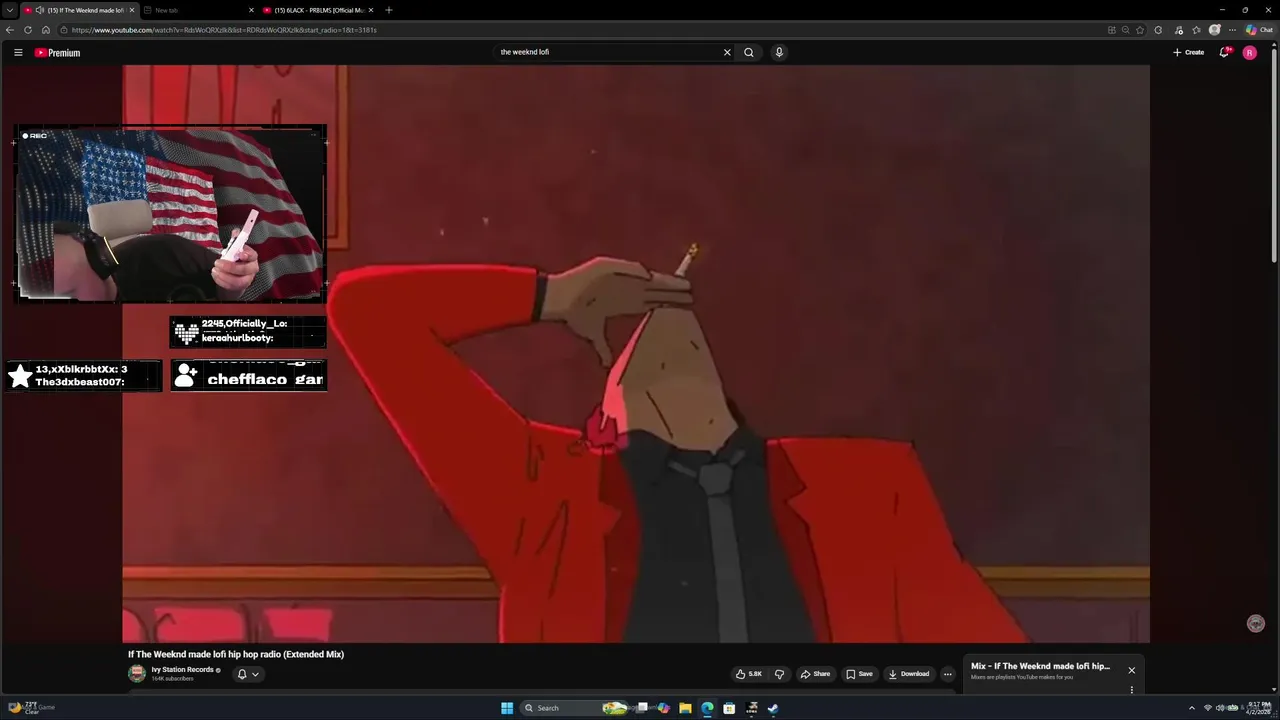
Task: Close the 6LACK - PRBLMS tab
Action: 371,10
